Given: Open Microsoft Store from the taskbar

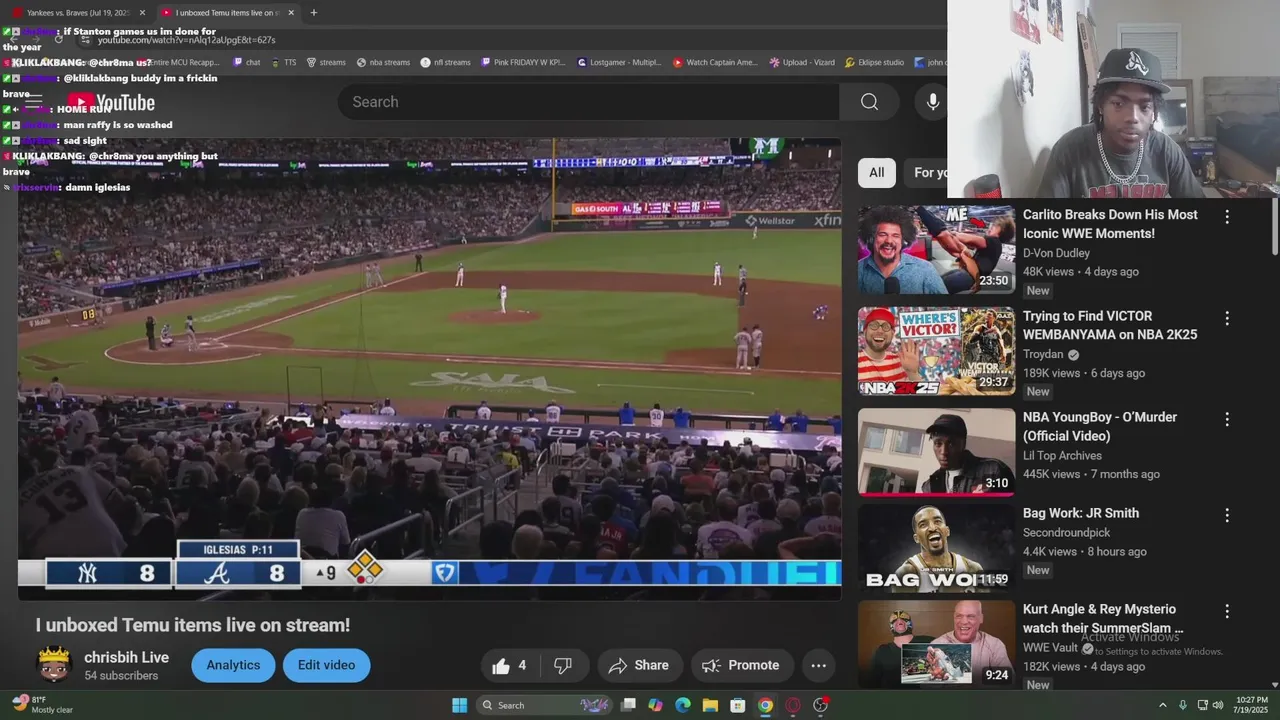Looking at the screenshot, I should (x=737, y=705).
